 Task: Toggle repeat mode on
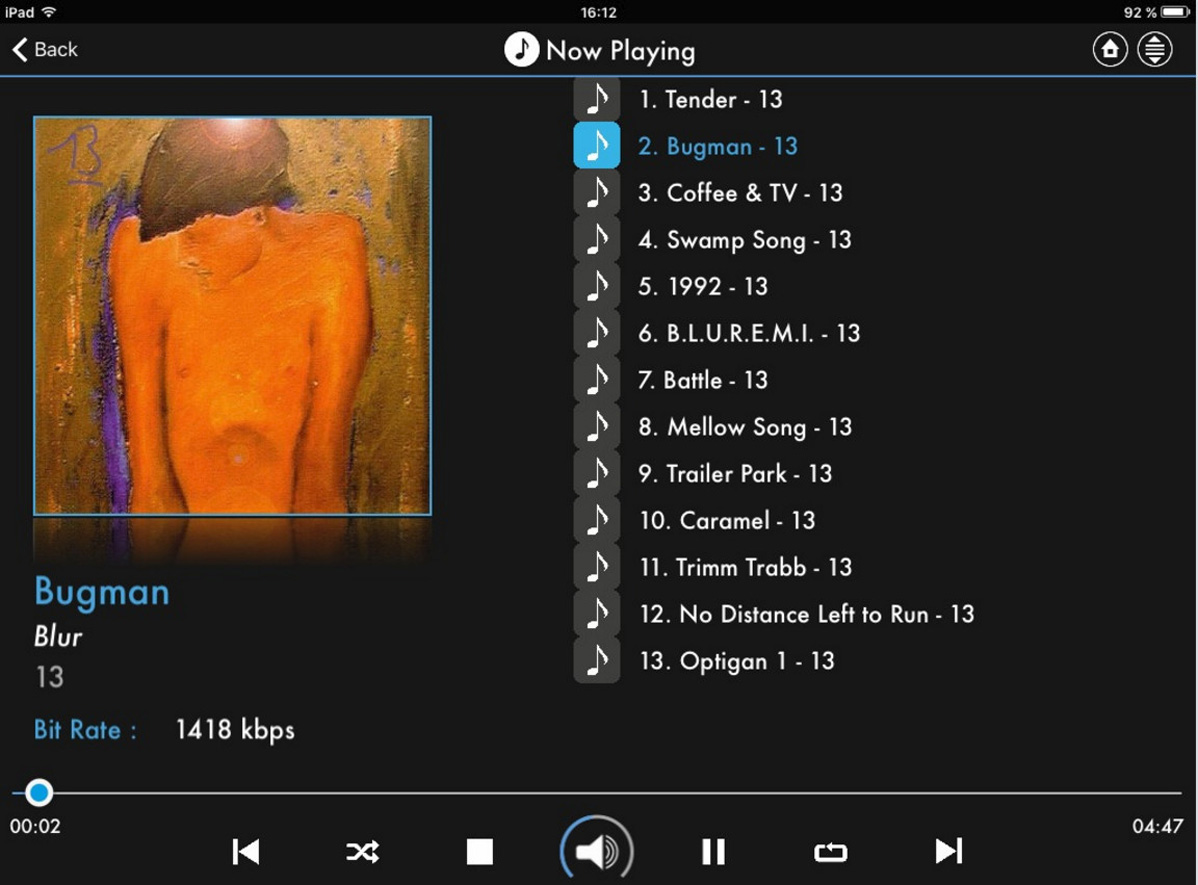point(830,851)
